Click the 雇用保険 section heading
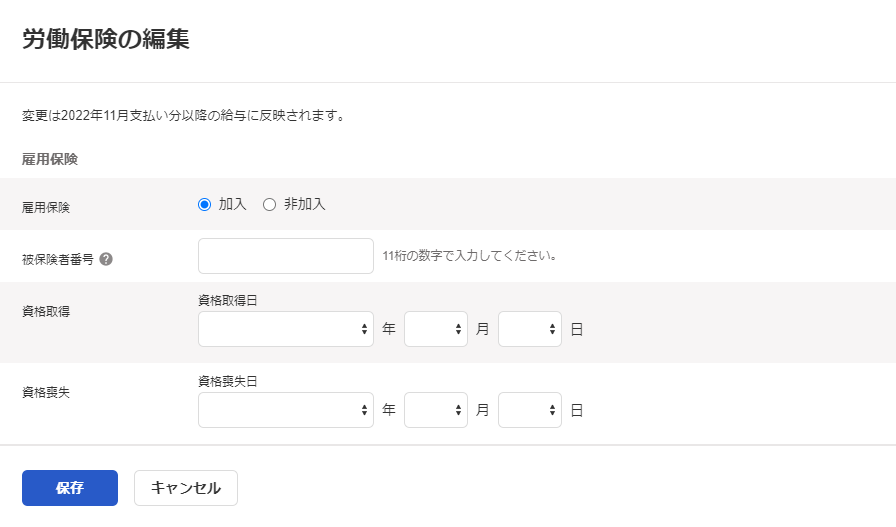Viewport: 896px width, 527px height. coord(50,159)
